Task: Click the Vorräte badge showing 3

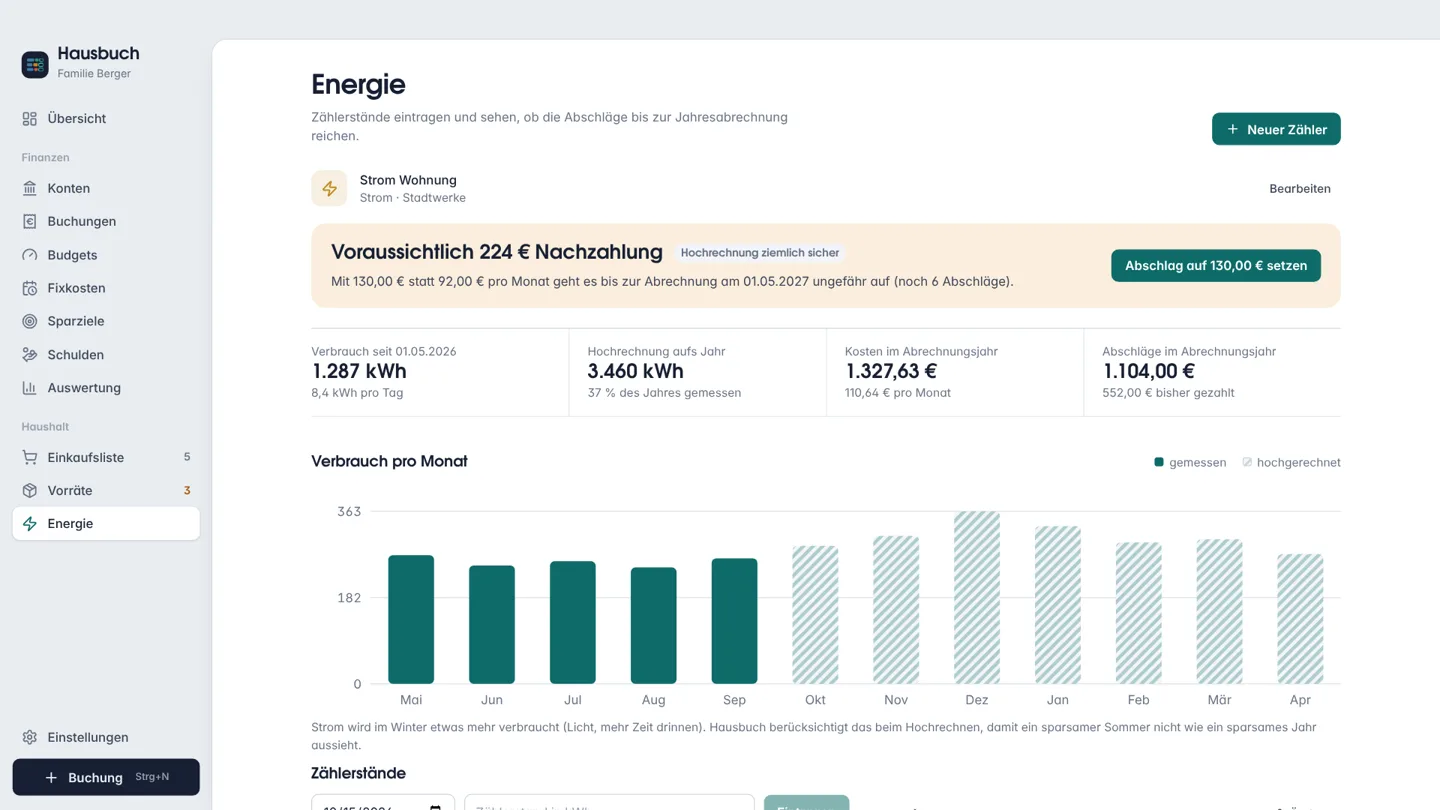Action: point(187,490)
